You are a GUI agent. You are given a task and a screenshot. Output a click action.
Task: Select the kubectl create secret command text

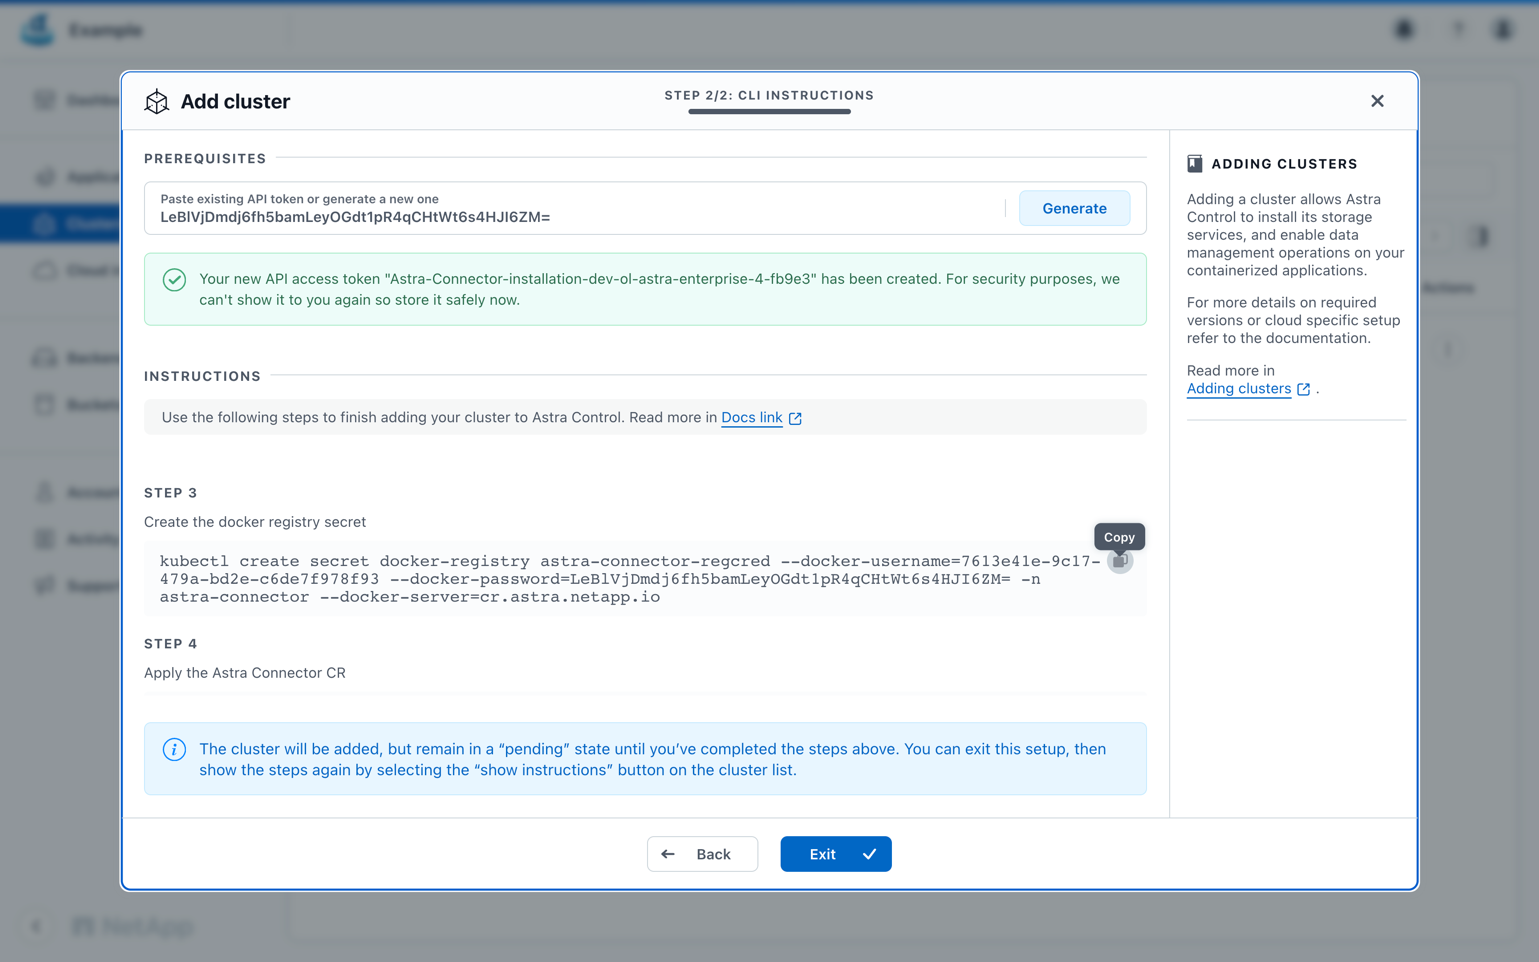click(x=630, y=579)
